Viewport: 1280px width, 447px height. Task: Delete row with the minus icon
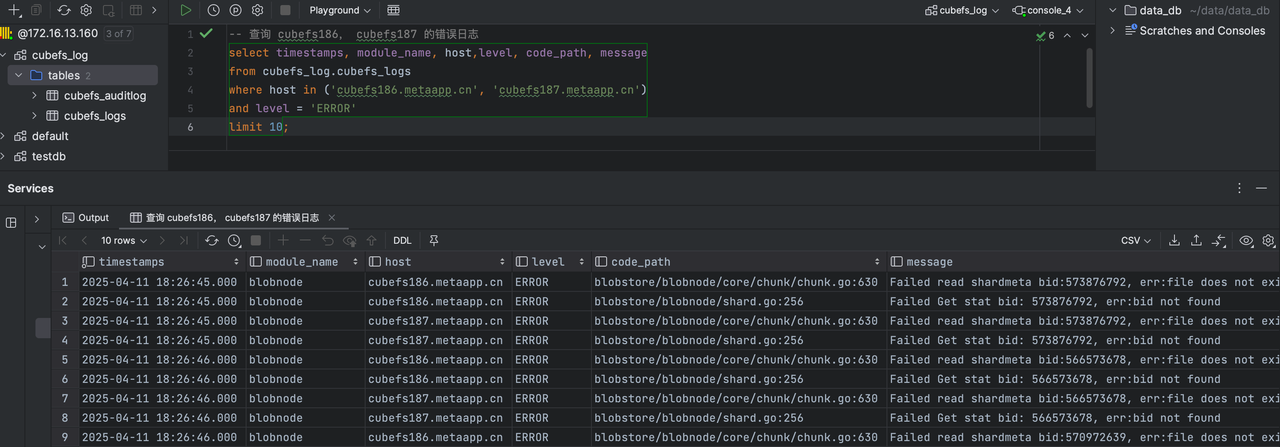pos(305,240)
